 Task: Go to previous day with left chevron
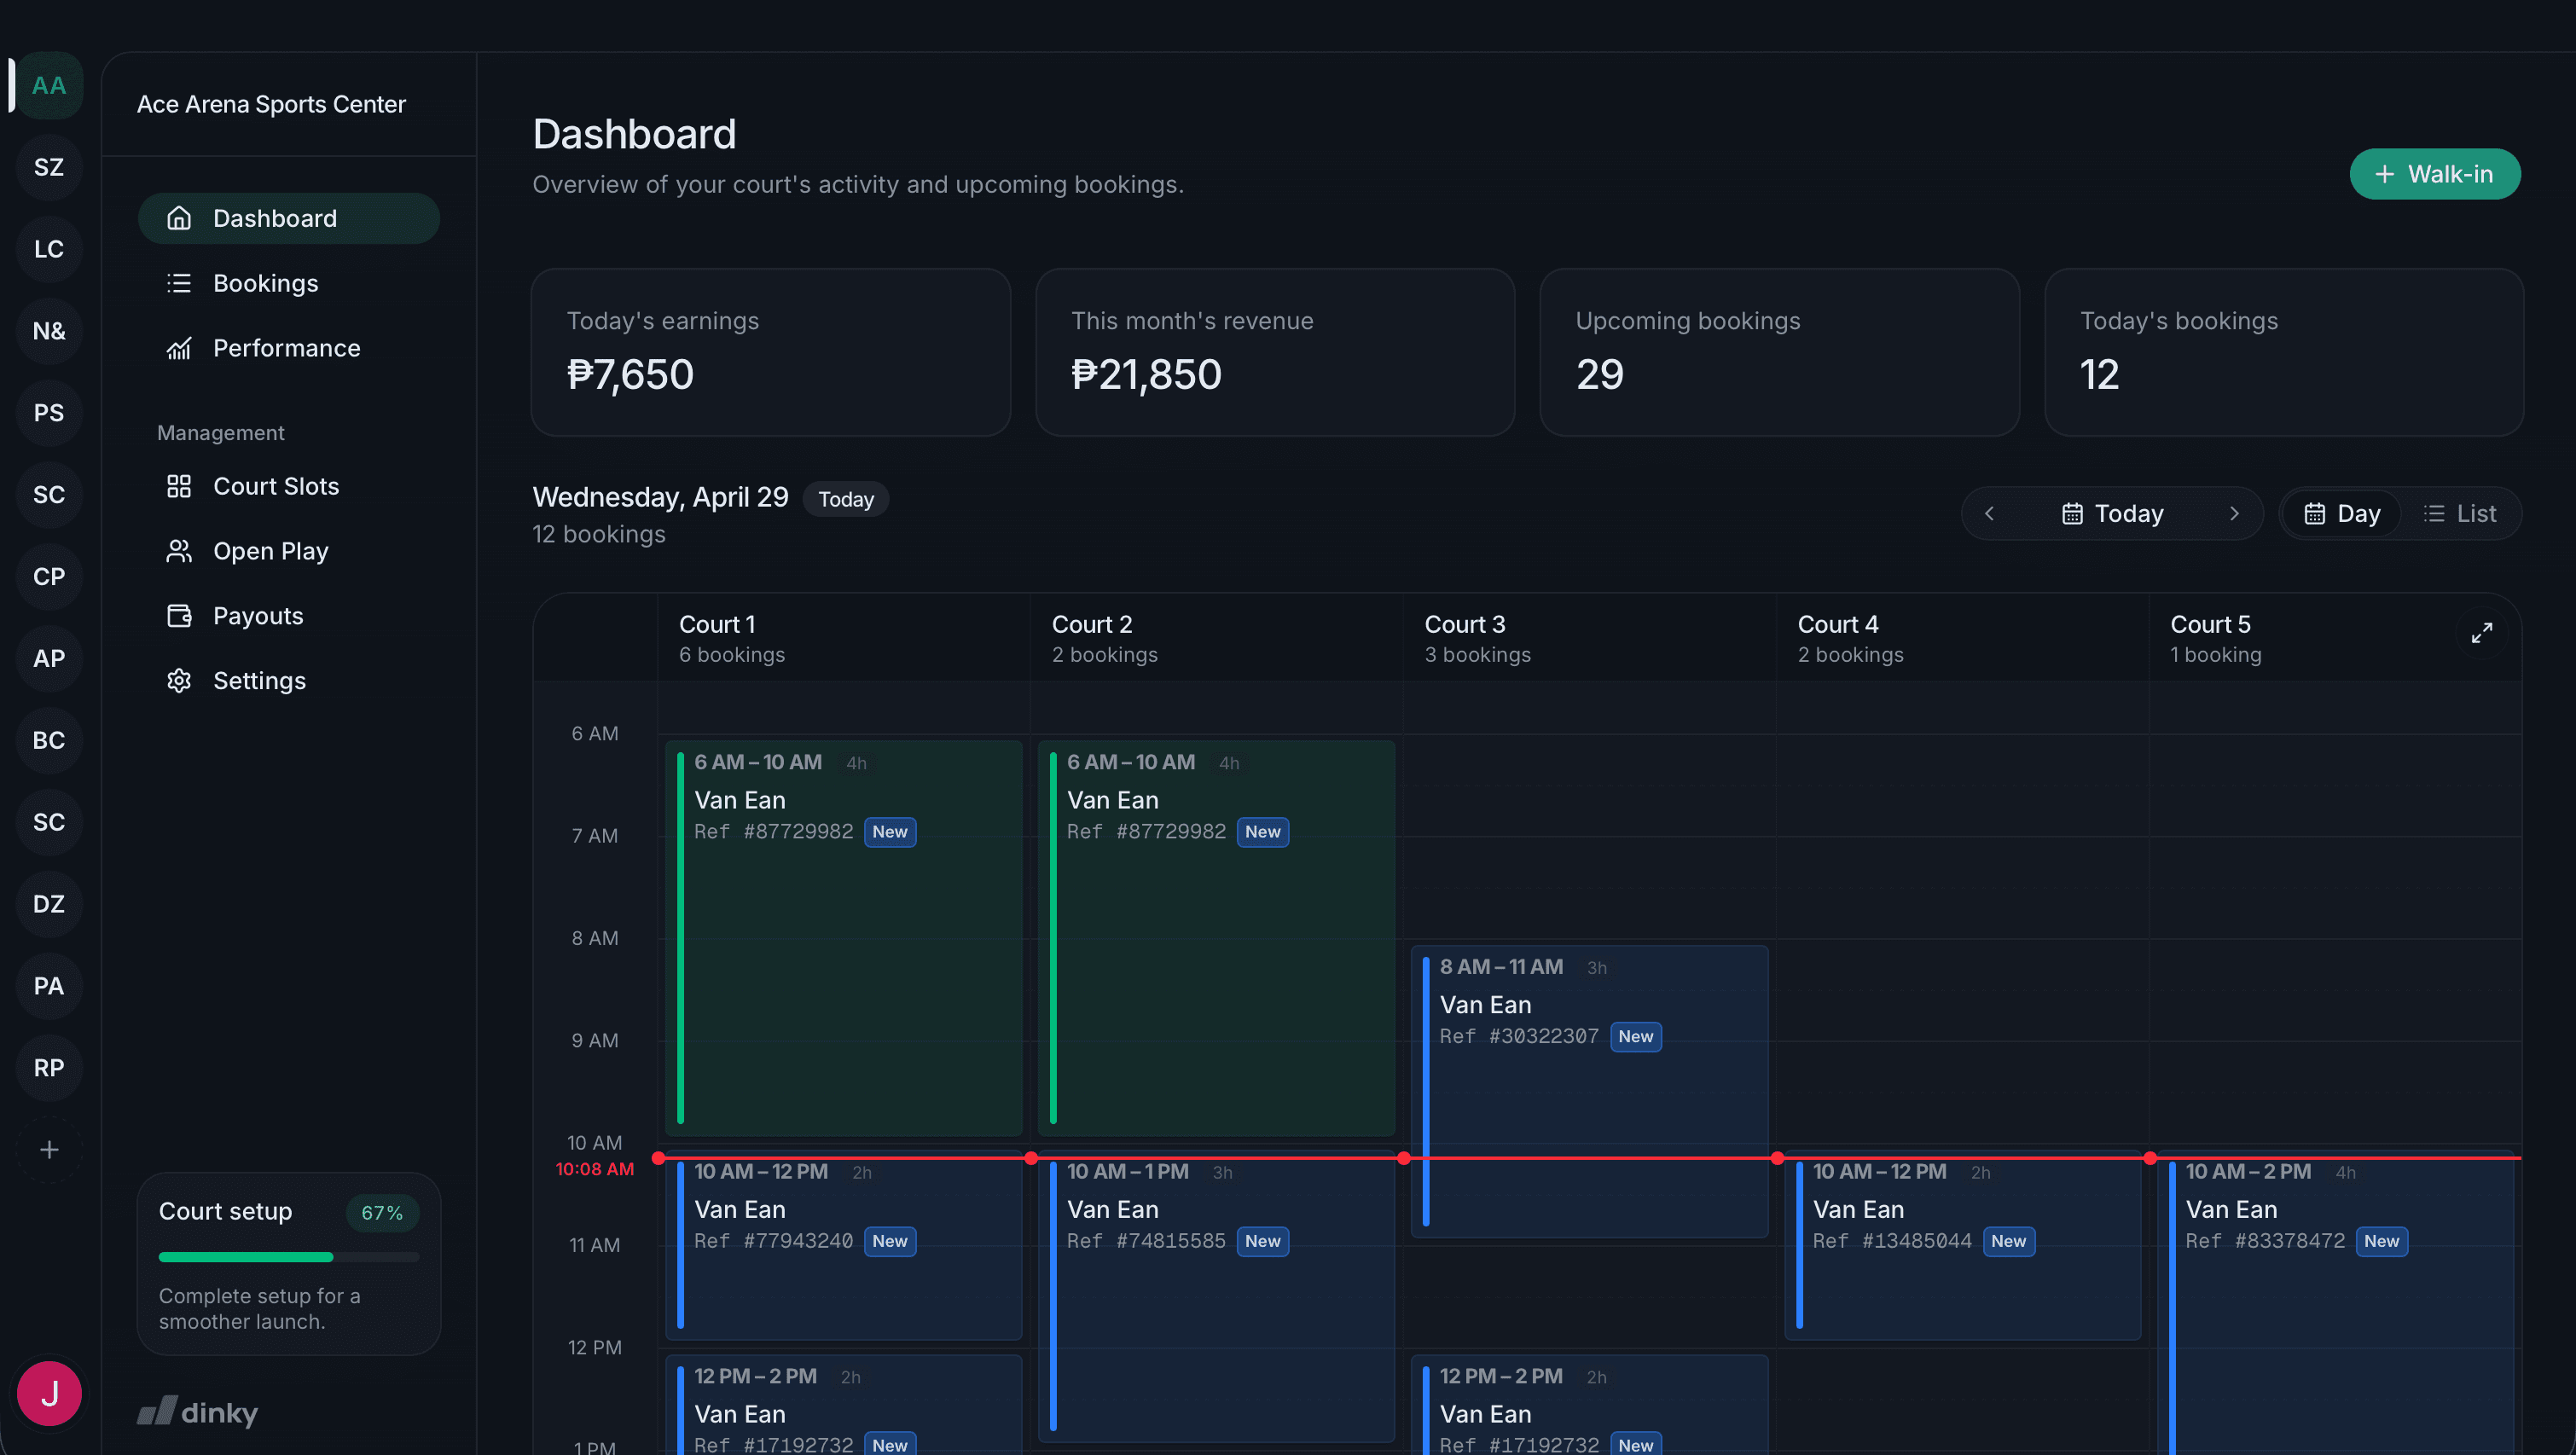pos(1989,514)
